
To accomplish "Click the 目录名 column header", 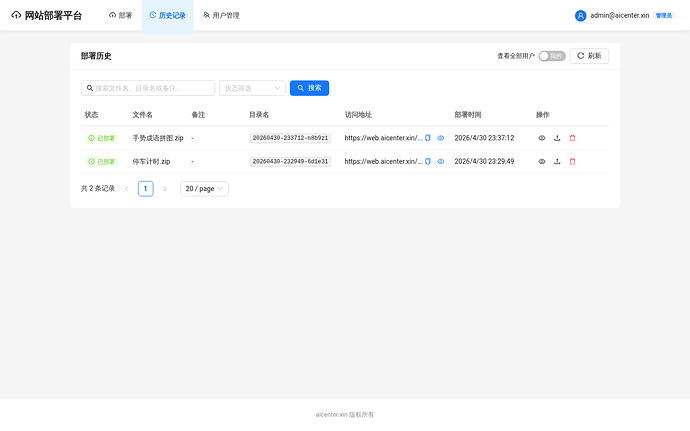I will pyautogui.click(x=259, y=114).
